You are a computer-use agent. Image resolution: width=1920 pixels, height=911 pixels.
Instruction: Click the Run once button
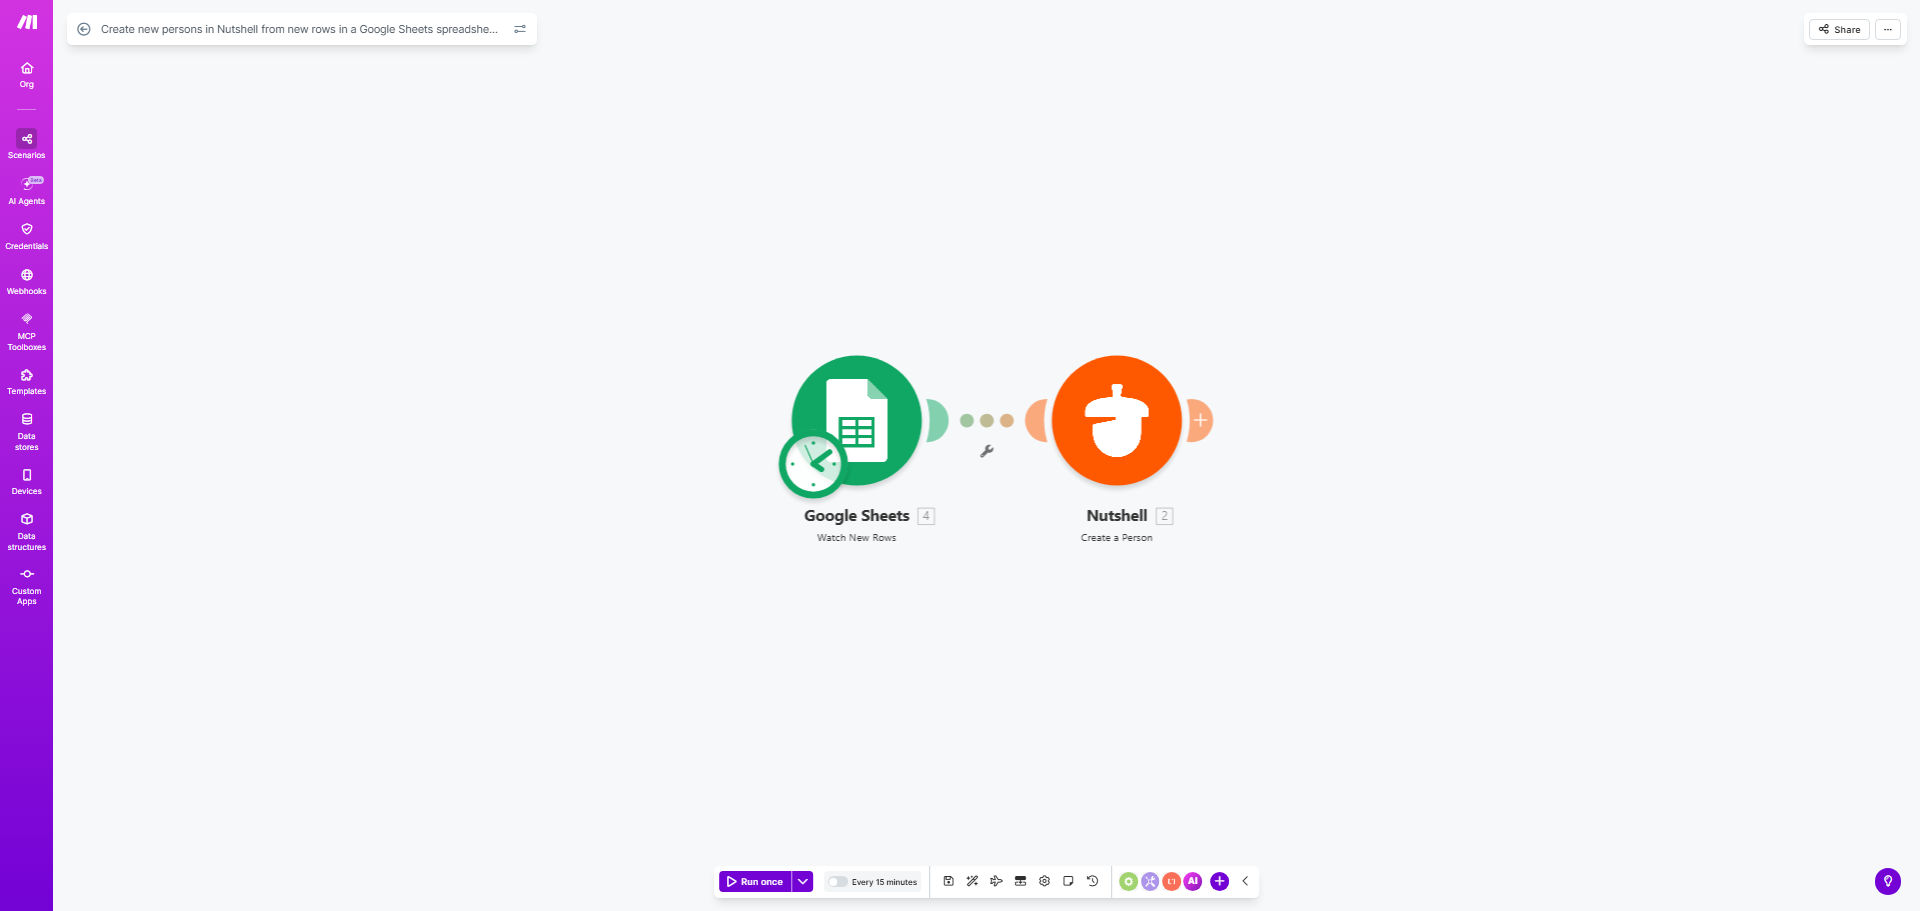[x=755, y=882]
